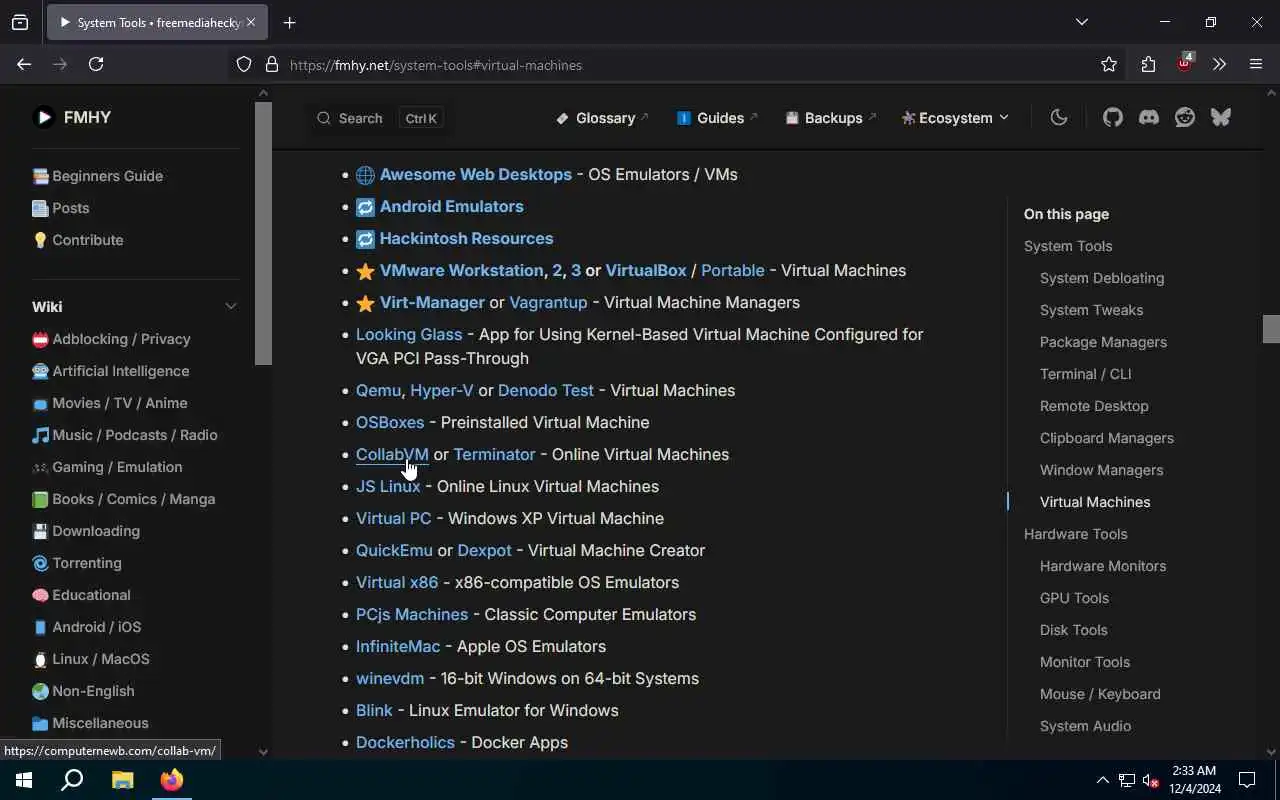Open uBlock Origin extension icon
Image resolution: width=1280 pixels, height=800 pixels.
pyautogui.click(x=1185, y=64)
